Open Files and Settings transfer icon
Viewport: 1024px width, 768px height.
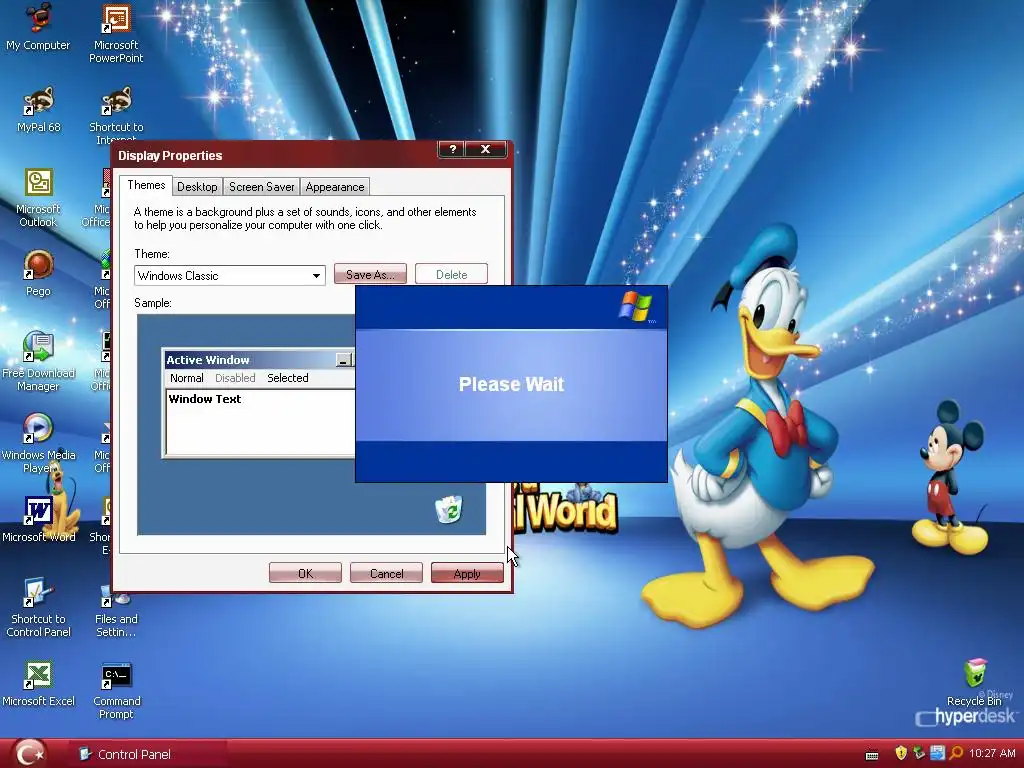click(x=116, y=611)
